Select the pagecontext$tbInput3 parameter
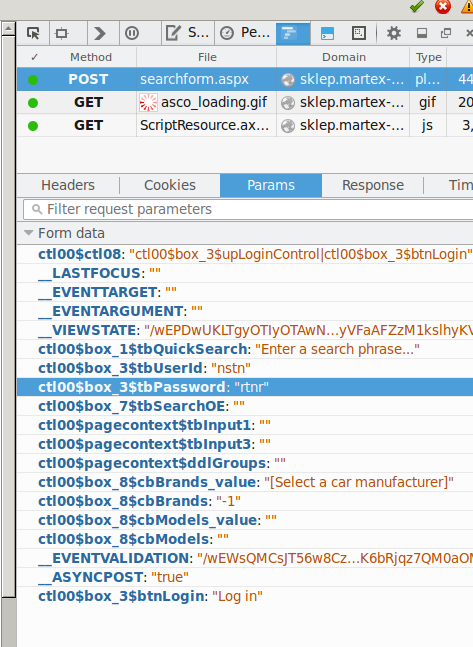The image size is (473, 647). pos(245,444)
